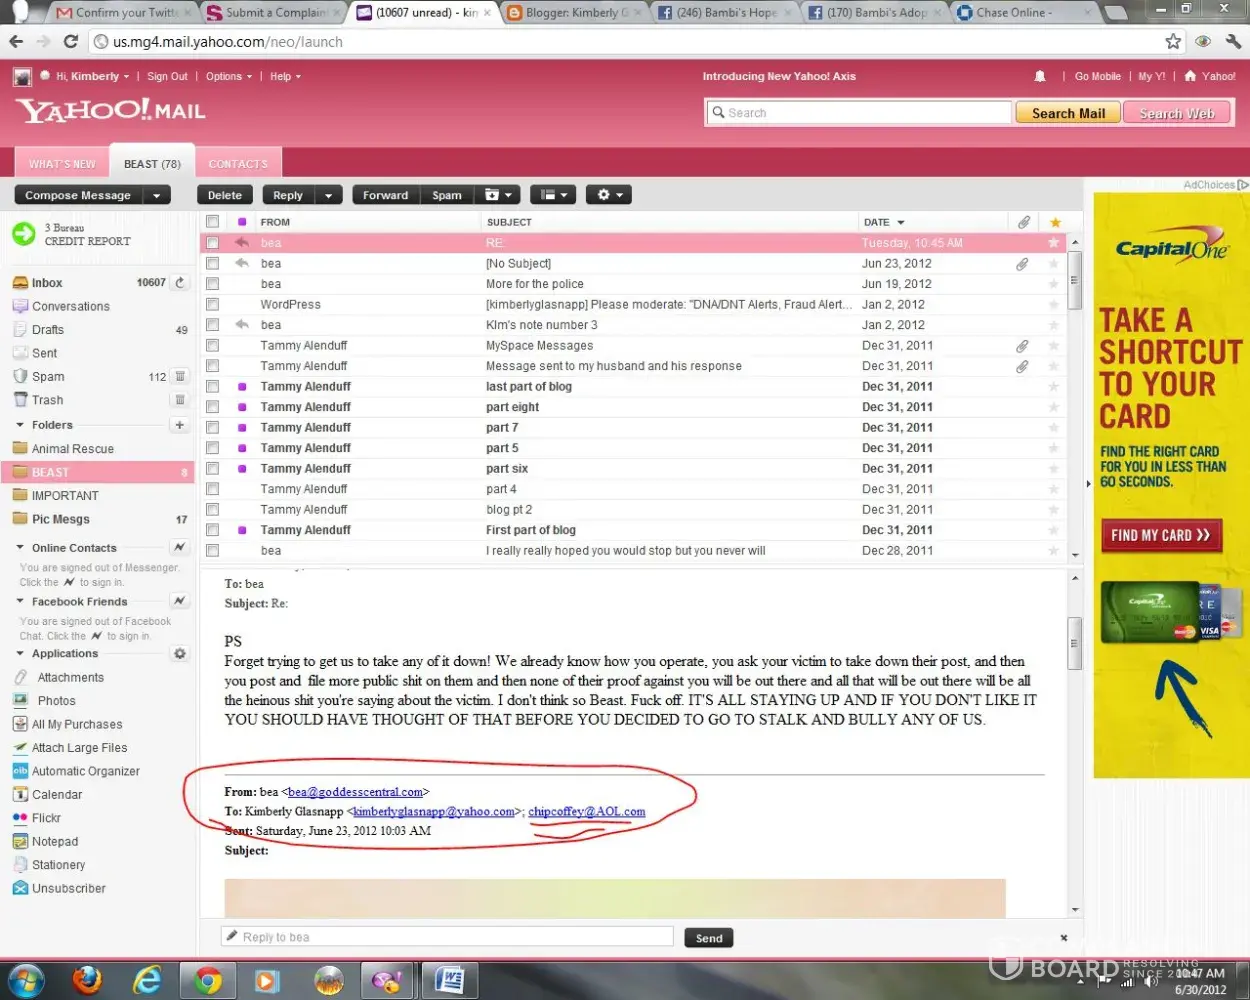The width and height of the screenshot is (1250, 1000).
Task: Open the chipcoffey@AOL.com email link
Action: point(586,812)
